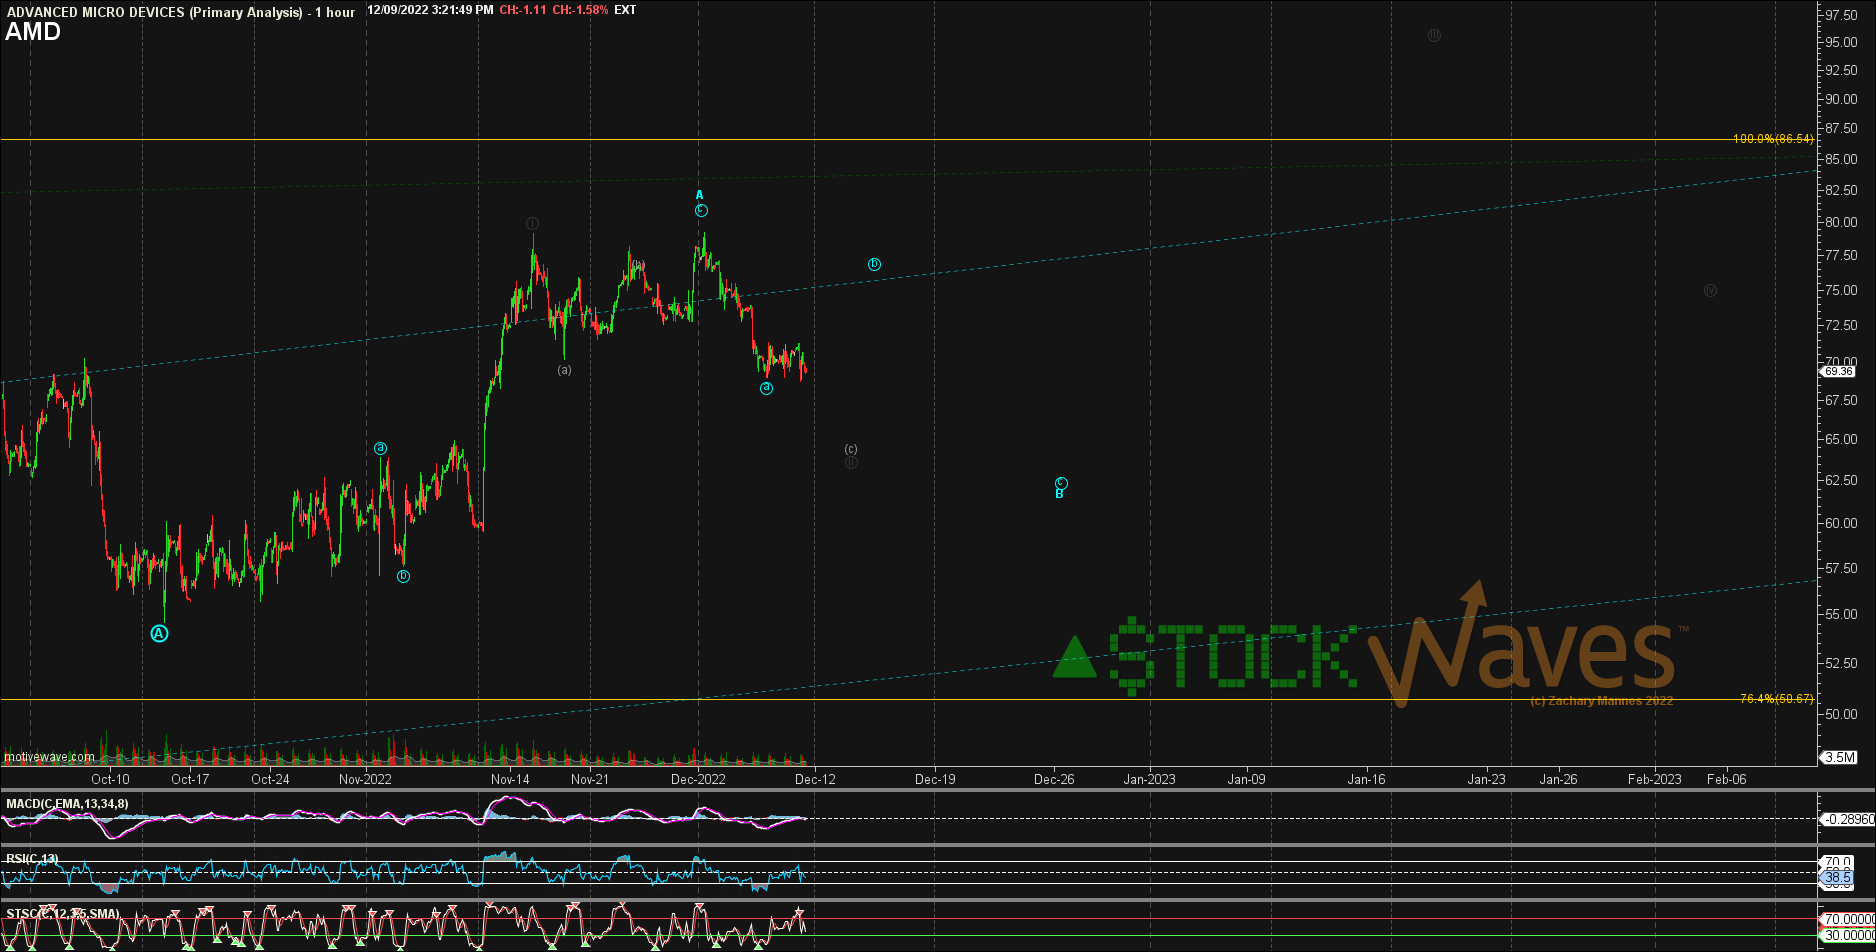
Task: Select the gray circled iii label at the chart top
Action: [x=1434, y=35]
